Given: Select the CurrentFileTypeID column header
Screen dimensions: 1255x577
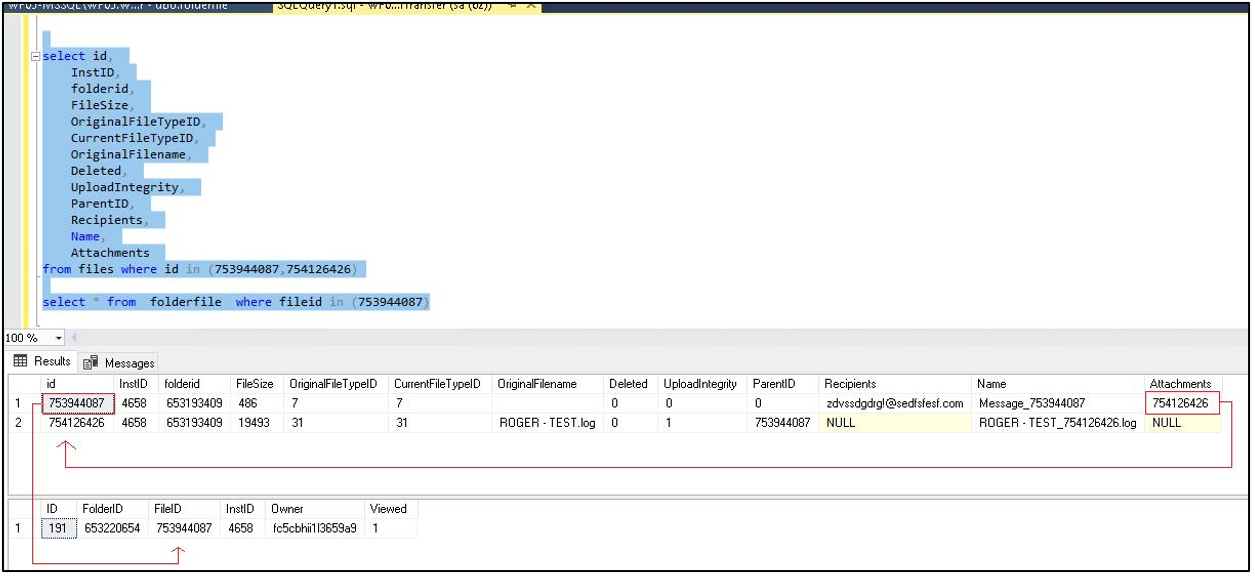Looking at the screenshot, I should tap(438, 384).
